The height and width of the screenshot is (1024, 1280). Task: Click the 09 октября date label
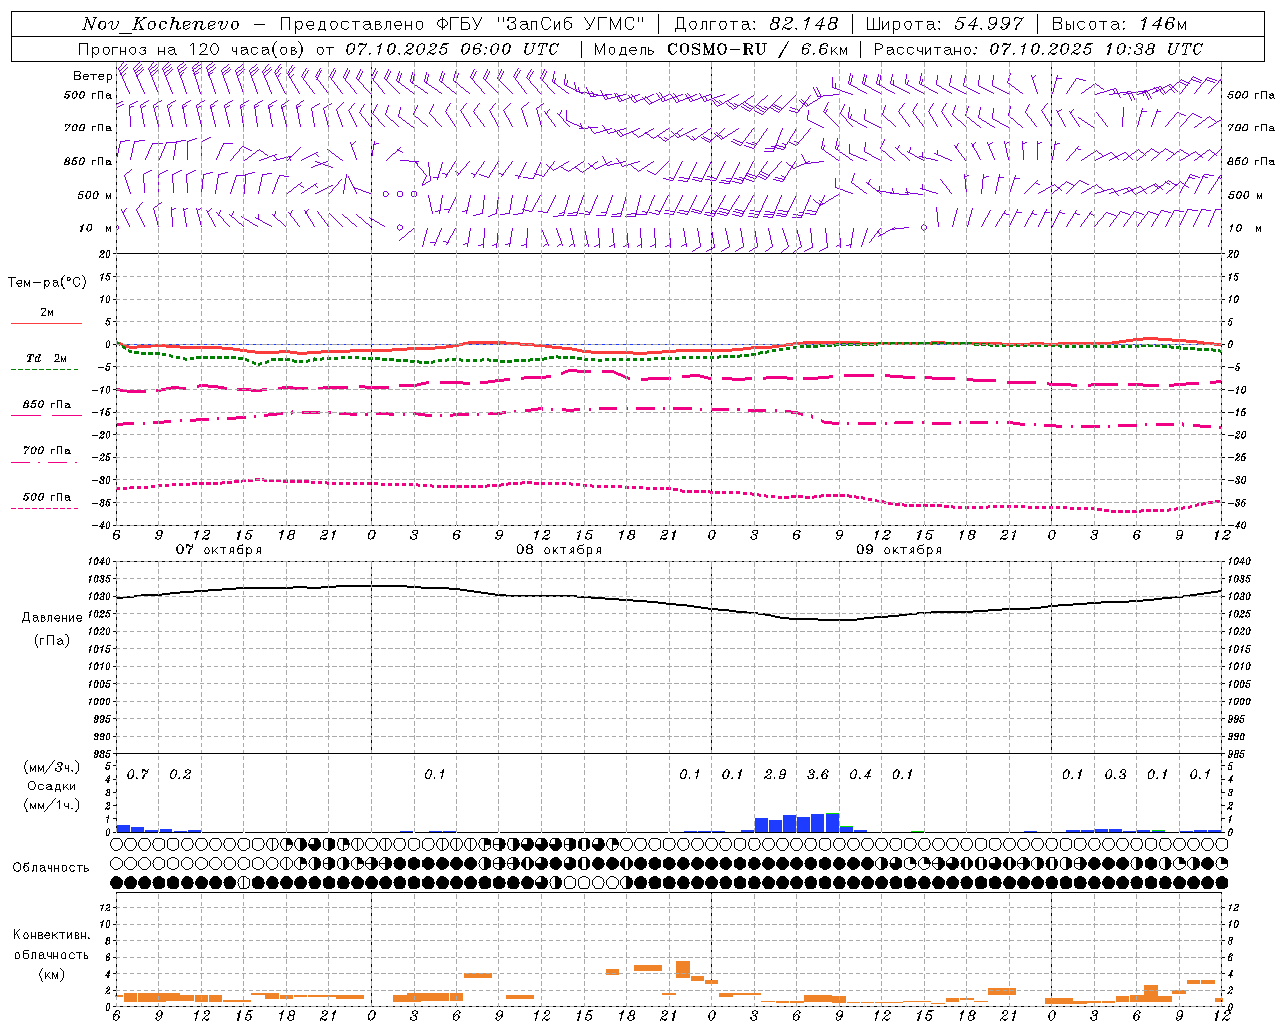tap(899, 550)
